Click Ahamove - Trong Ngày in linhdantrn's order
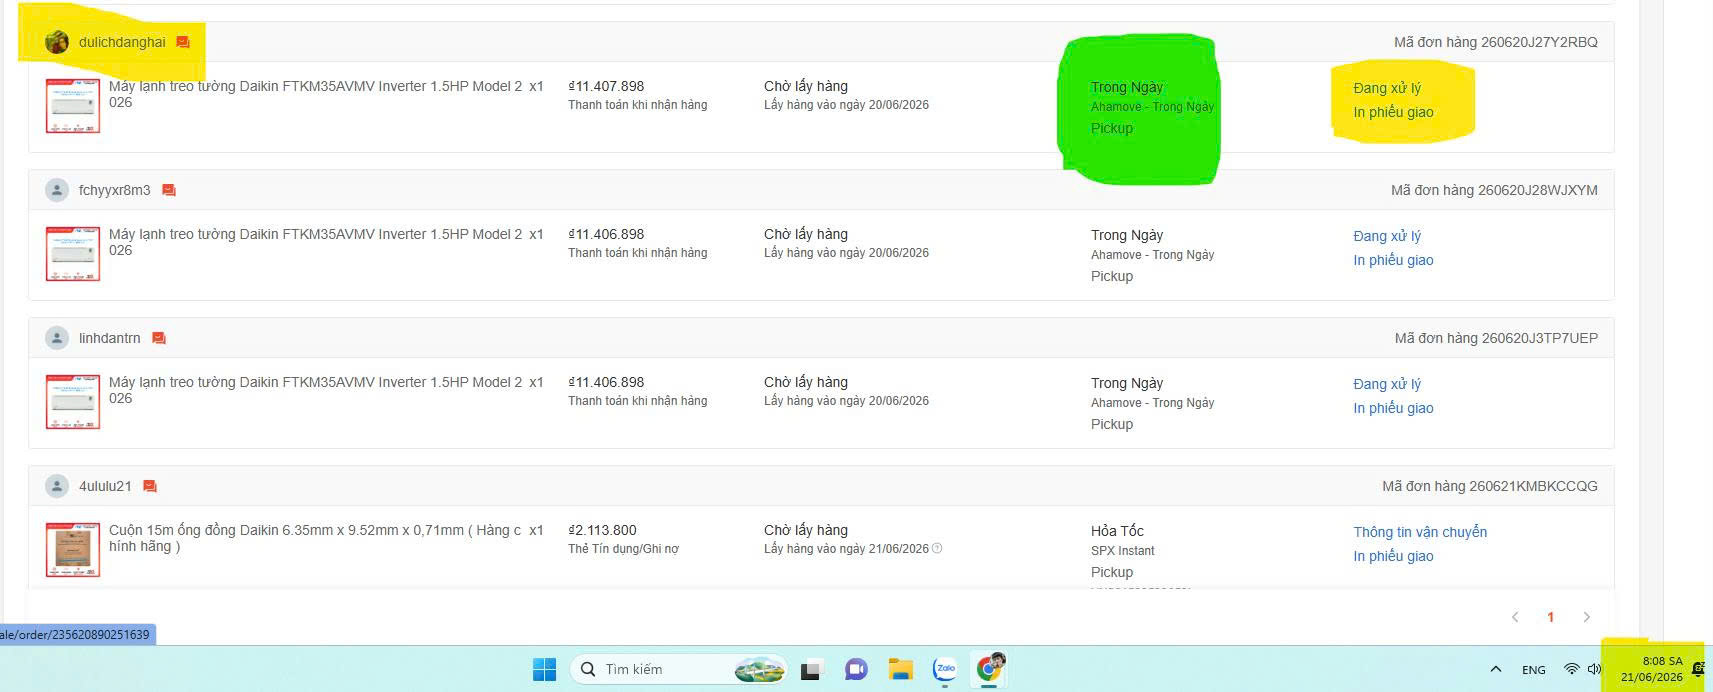Image resolution: width=1713 pixels, height=692 pixels. 1152,403
